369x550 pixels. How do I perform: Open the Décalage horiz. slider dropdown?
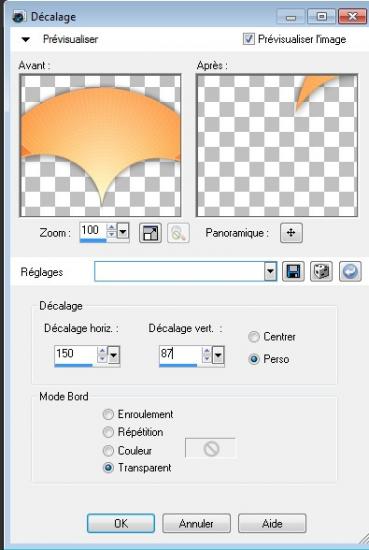[114, 355]
